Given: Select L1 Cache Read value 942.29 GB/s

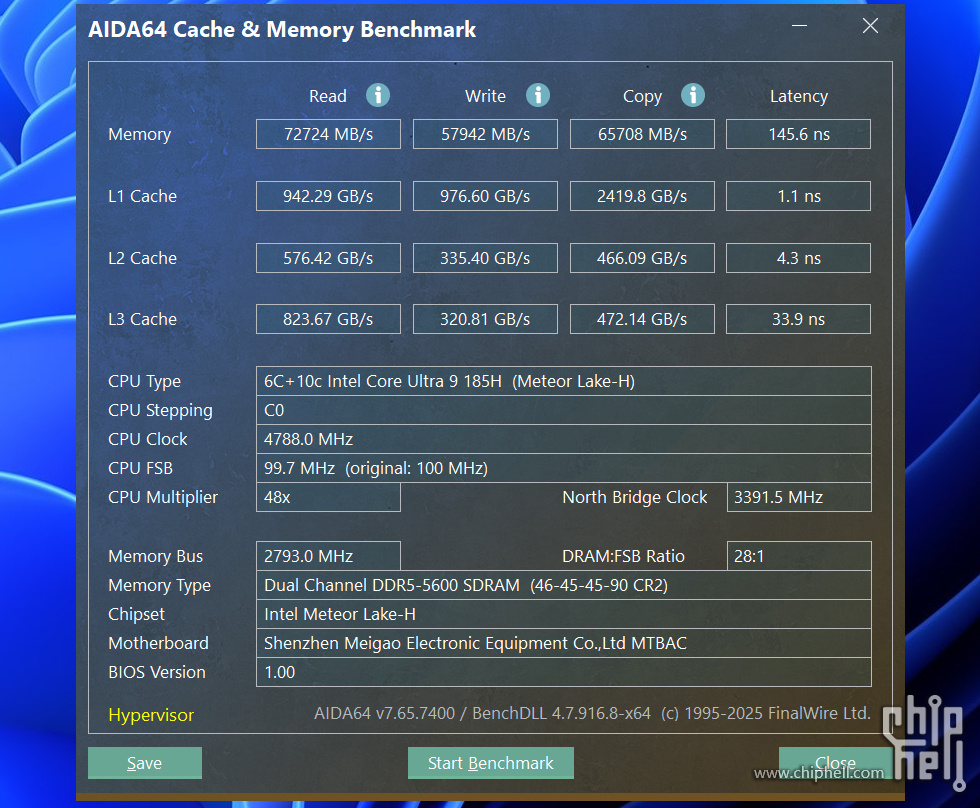Looking at the screenshot, I should (x=328, y=196).
